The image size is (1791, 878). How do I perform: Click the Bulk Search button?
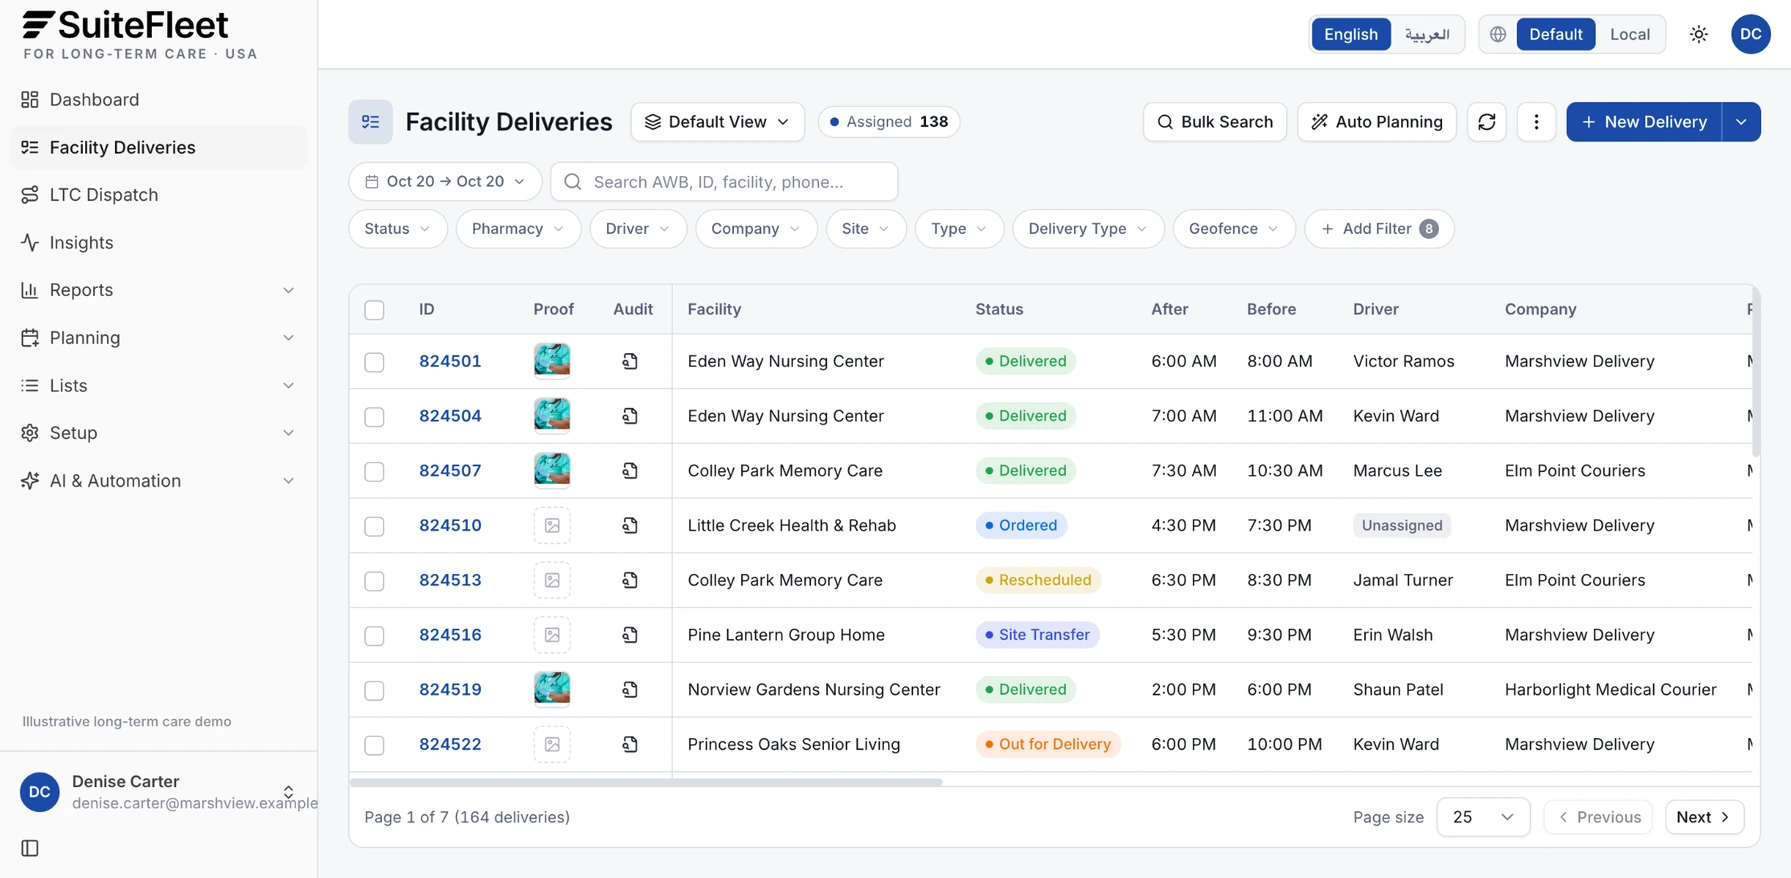1215,122
